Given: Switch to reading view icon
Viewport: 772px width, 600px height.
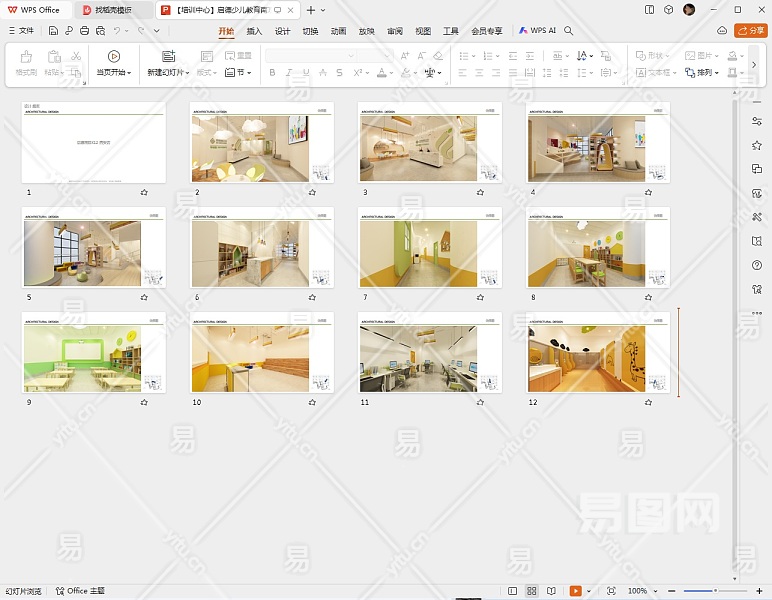Looking at the screenshot, I should [550, 591].
